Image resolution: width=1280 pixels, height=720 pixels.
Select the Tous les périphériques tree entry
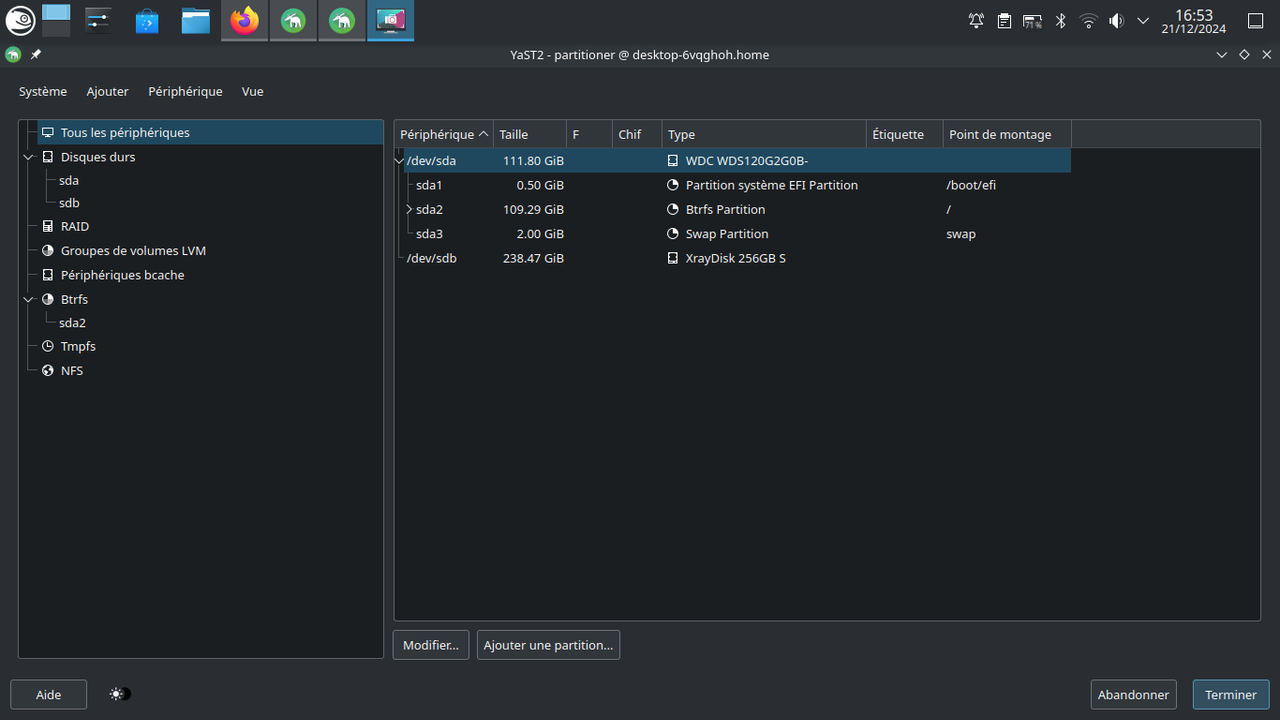(210, 132)
